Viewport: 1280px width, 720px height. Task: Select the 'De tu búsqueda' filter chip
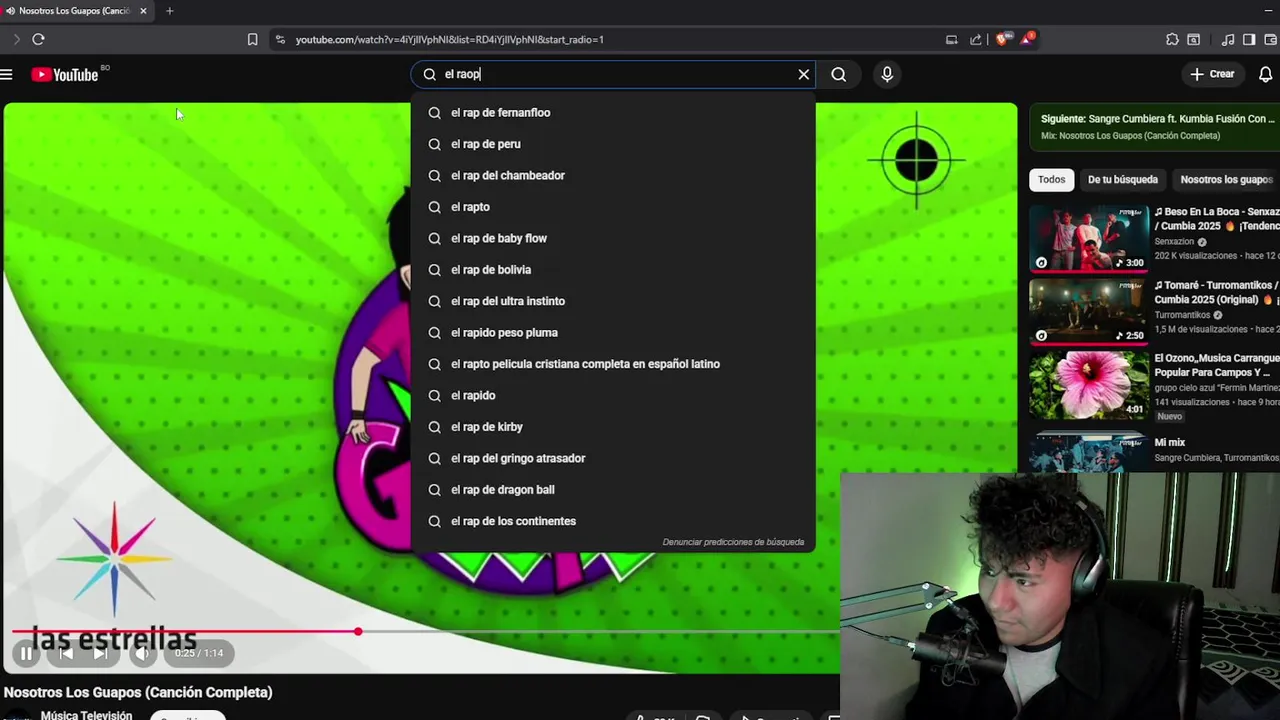(1122, 180)
